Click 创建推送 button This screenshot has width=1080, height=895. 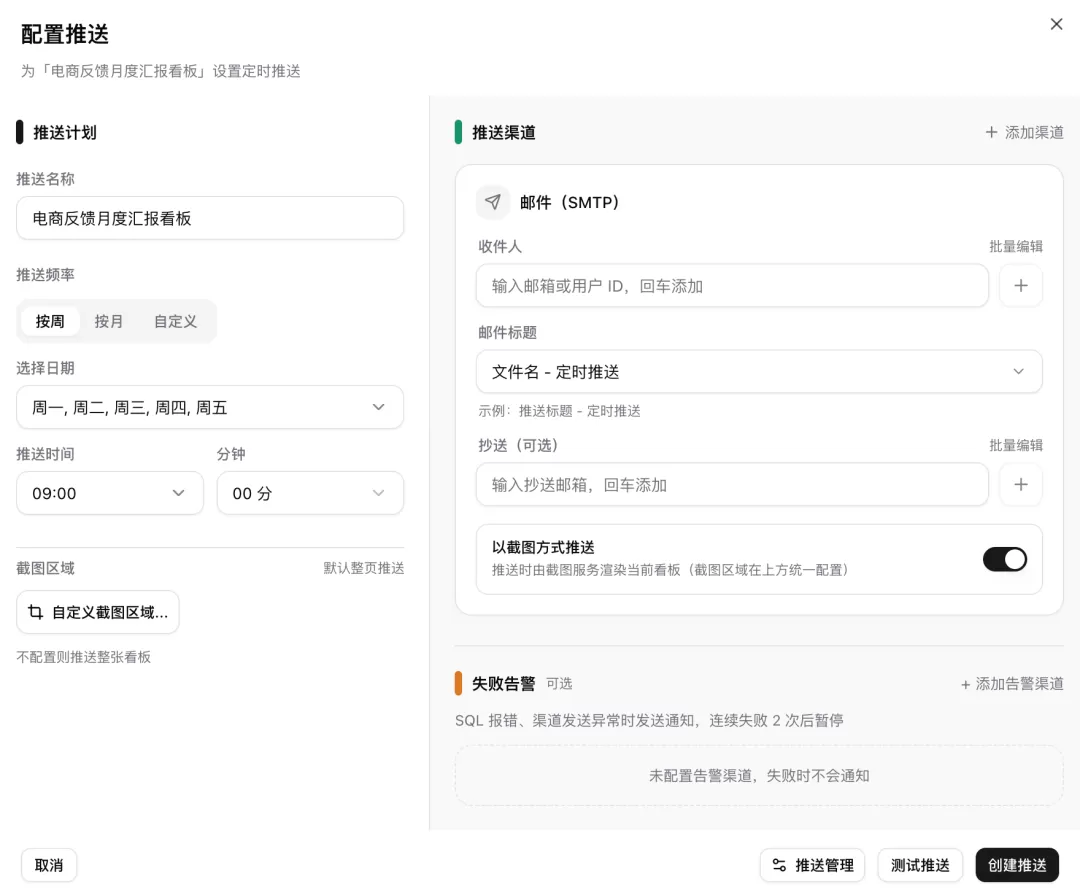[1017, 865]
